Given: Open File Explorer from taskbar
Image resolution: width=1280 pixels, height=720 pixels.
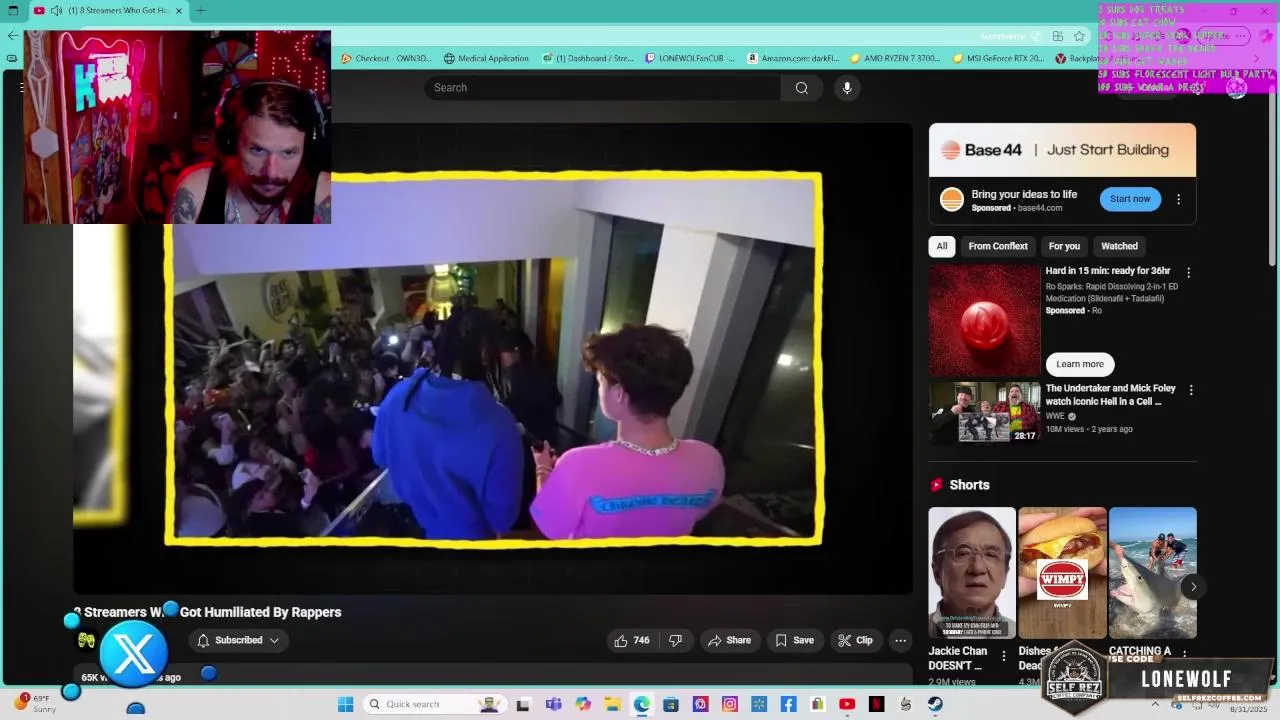Looking at the screenshot, I should (612, 704).
